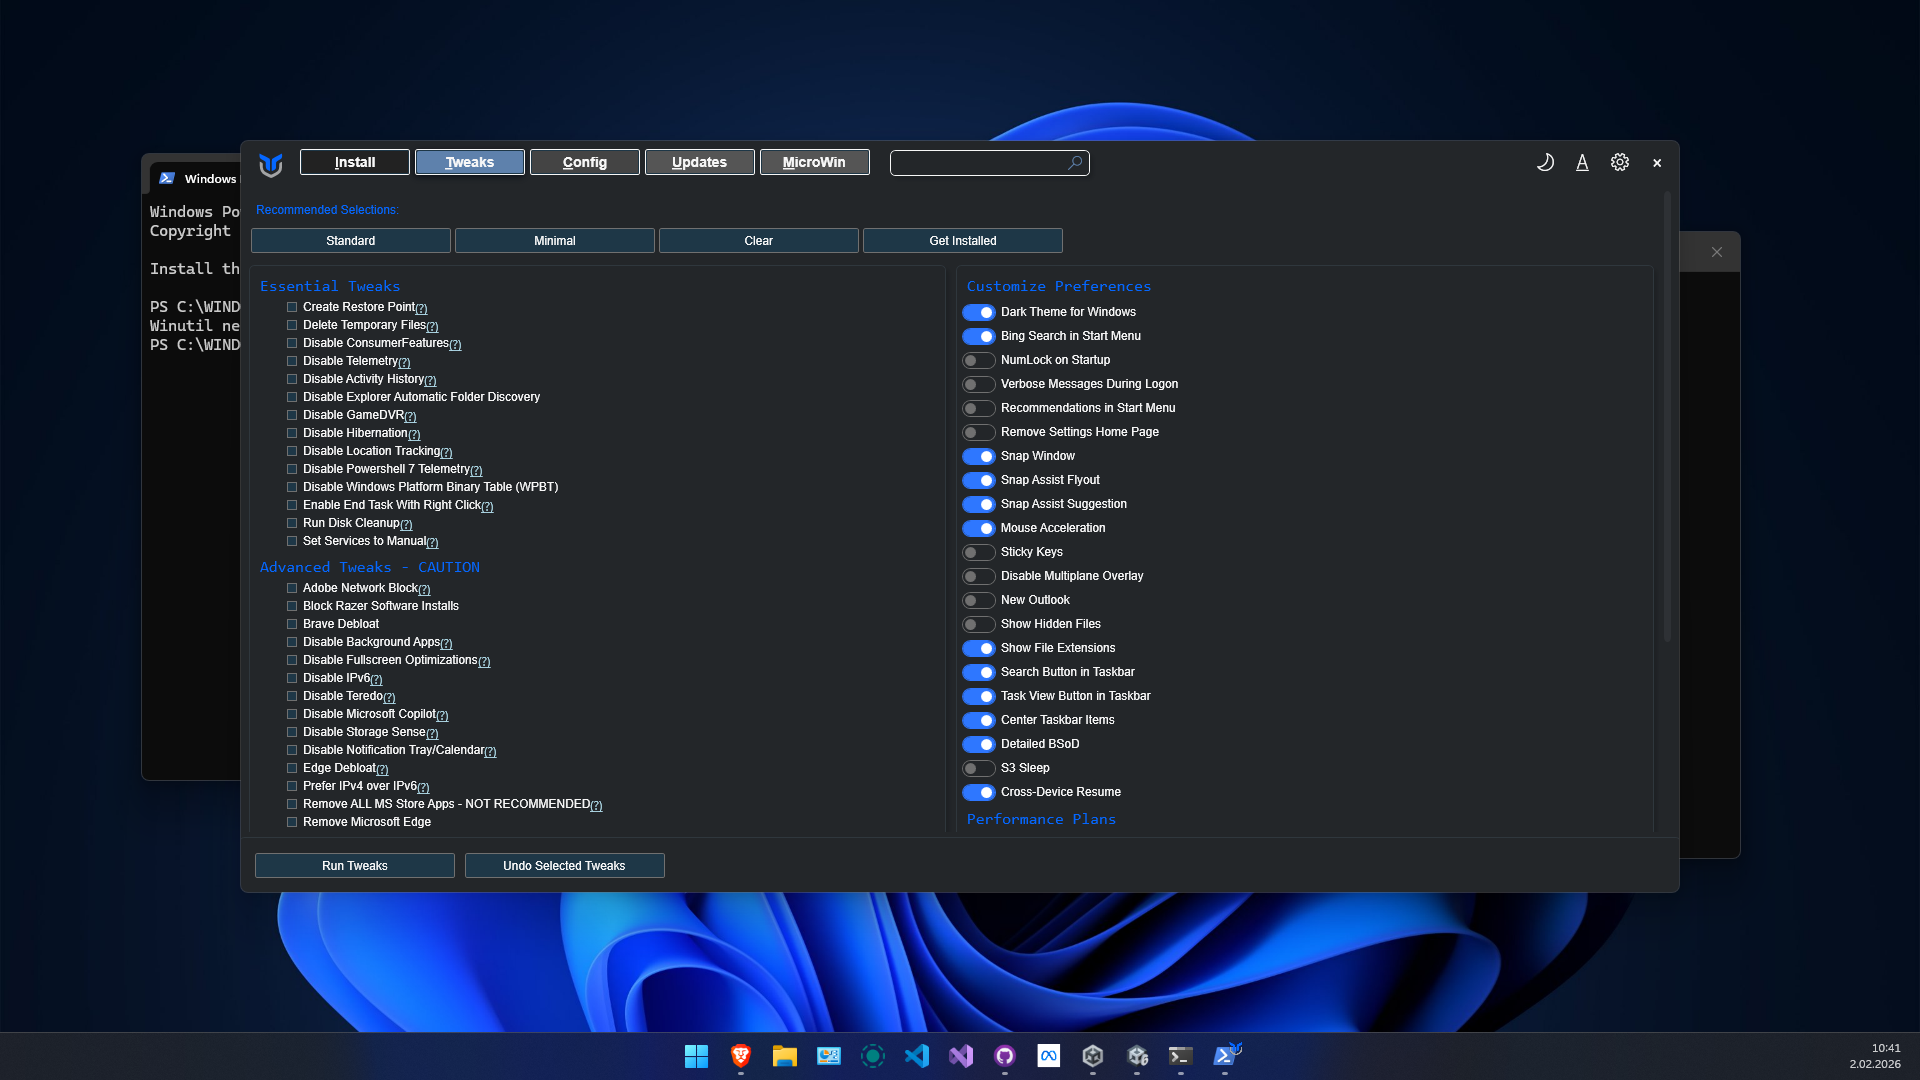Open help for Disable Hibernation
1920x1080 pixels.
(x=414, y=435)
